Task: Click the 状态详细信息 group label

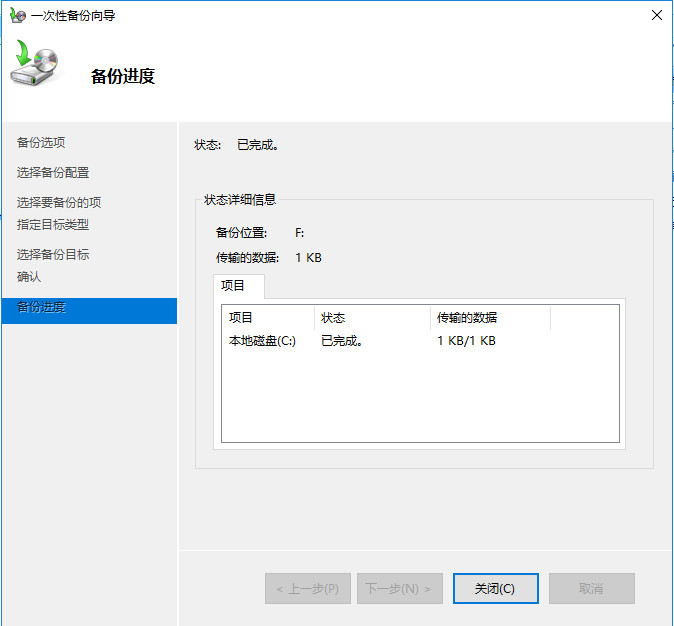Action: pyautogui.click(x=240, y=200)
